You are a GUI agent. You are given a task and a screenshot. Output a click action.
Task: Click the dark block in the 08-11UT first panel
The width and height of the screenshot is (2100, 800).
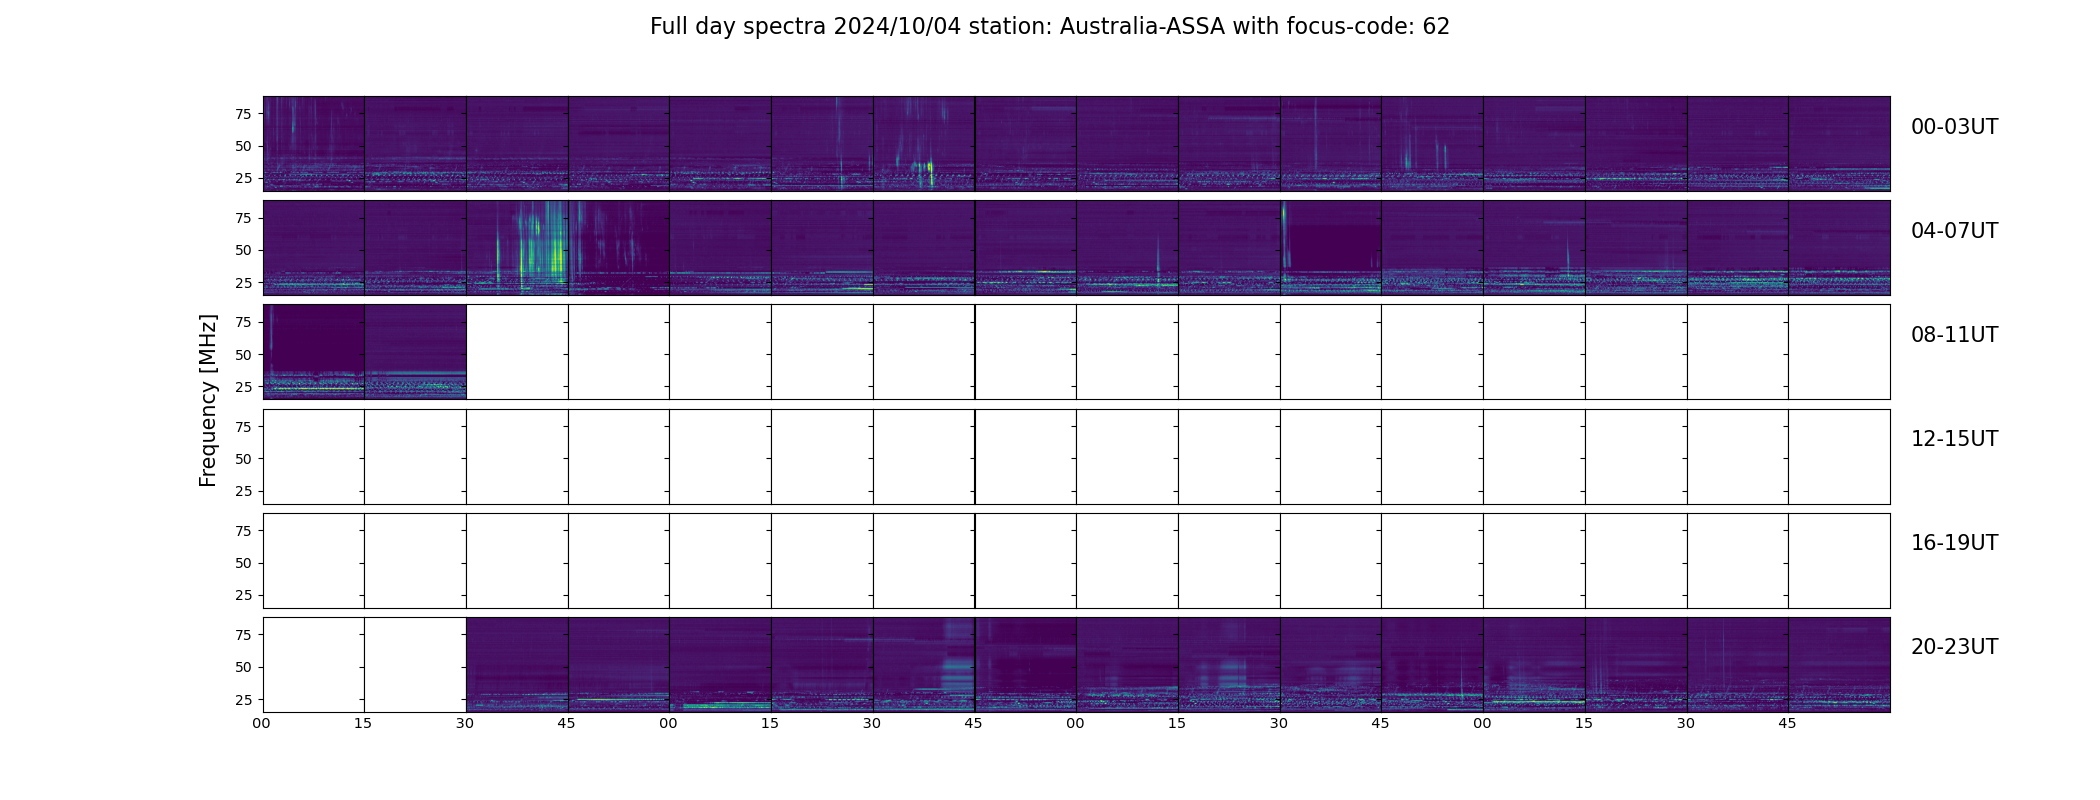(318, 338)
